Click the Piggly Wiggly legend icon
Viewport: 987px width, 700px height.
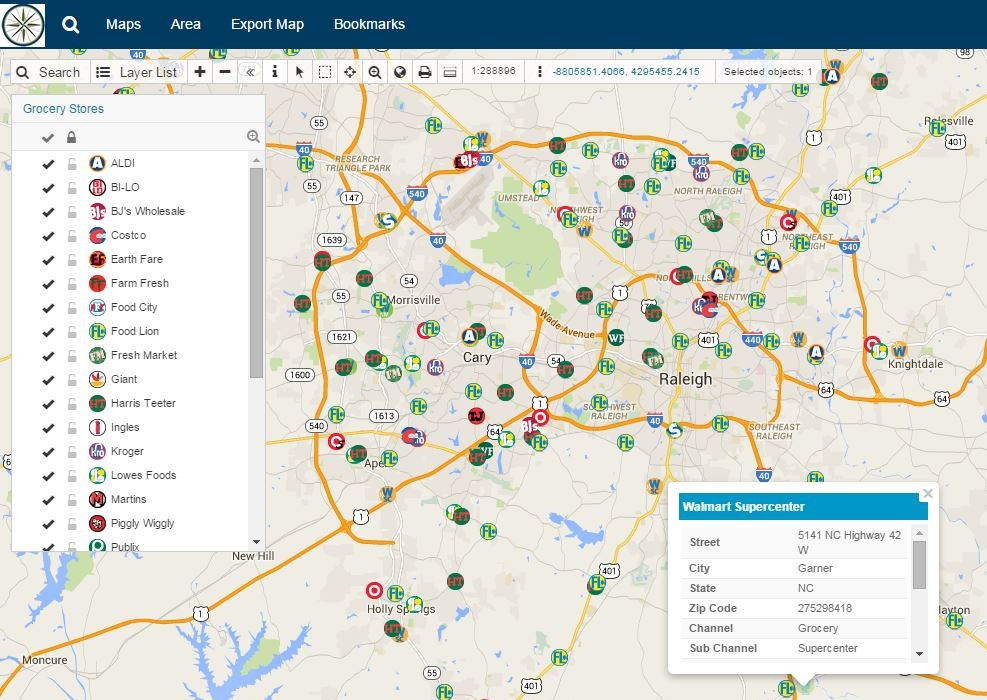[97, 523]
